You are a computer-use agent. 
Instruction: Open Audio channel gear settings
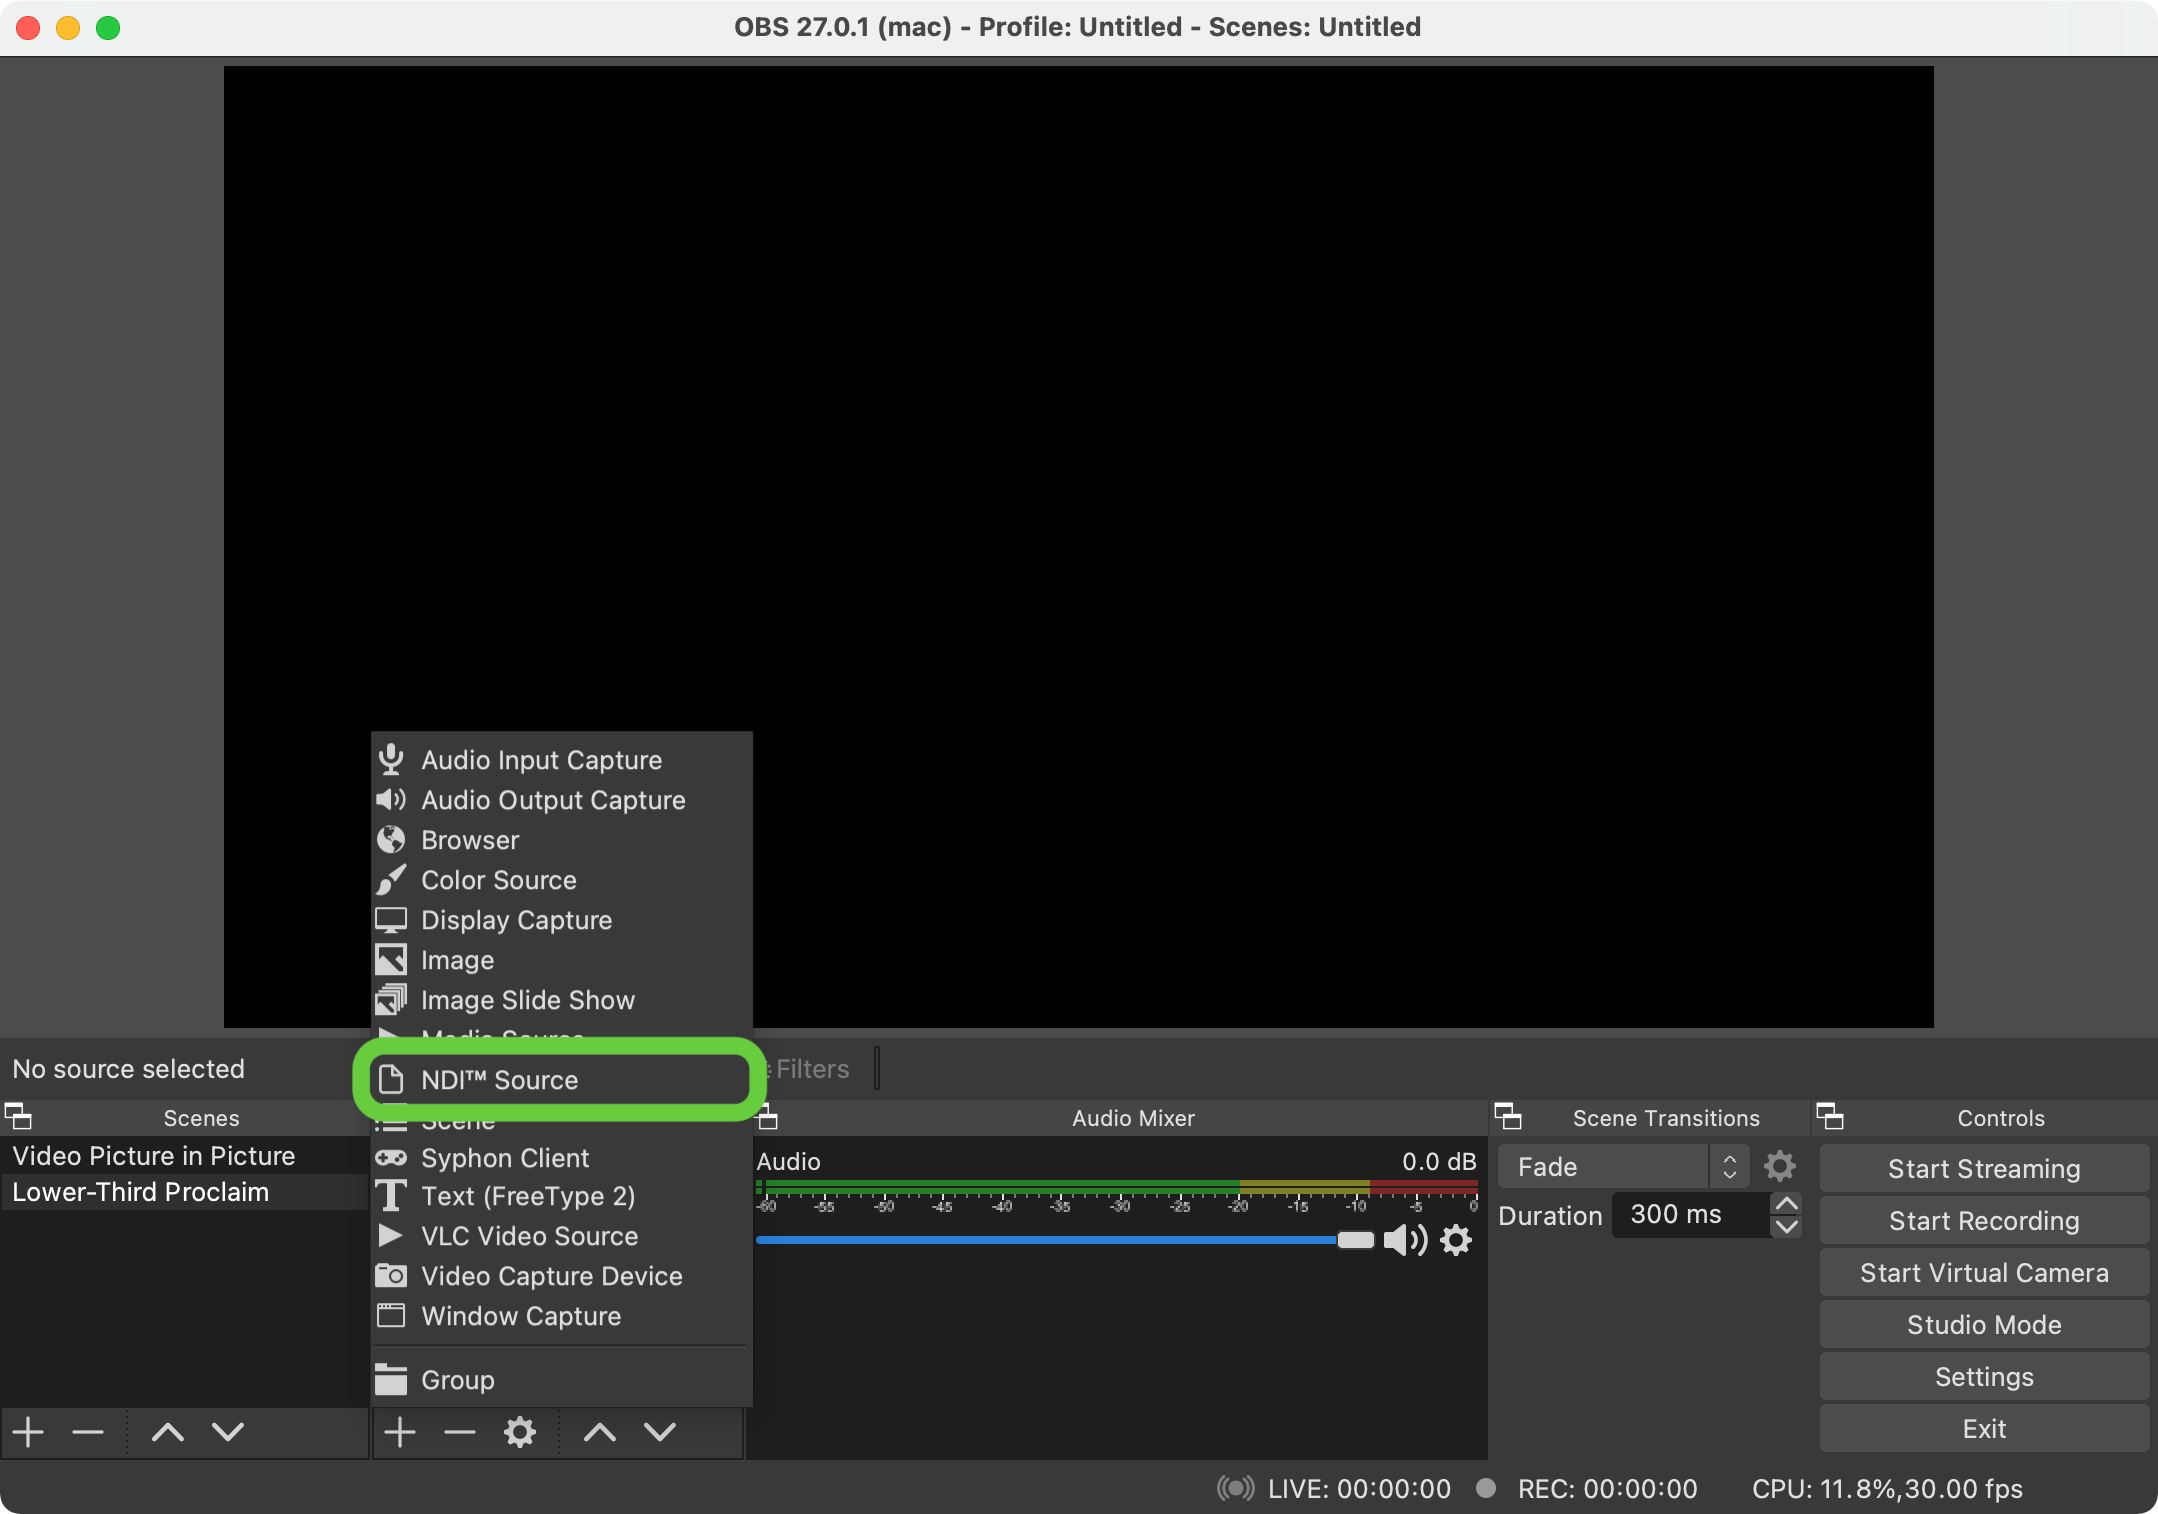point(1456,1240)
